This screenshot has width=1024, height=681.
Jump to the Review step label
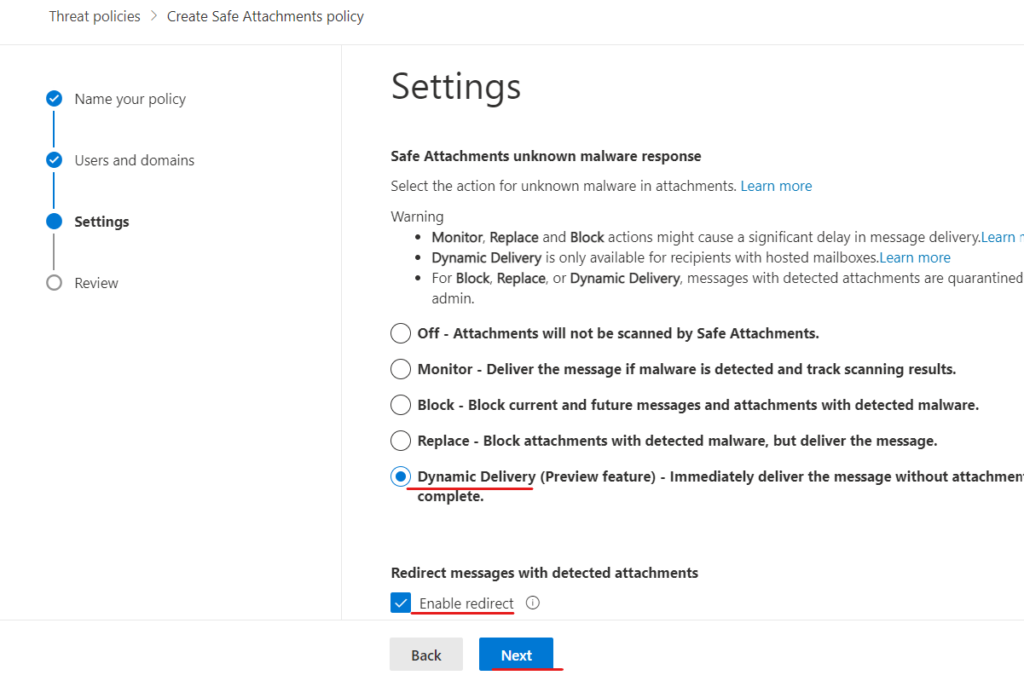(96, 283)
